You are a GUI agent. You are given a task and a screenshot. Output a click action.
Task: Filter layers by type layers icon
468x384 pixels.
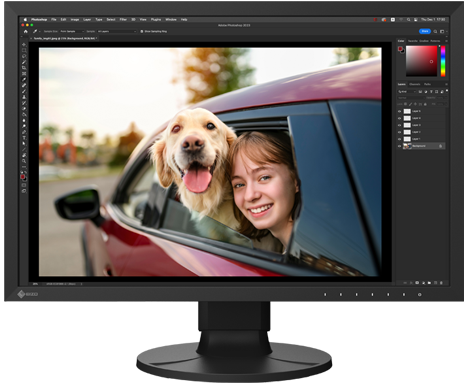(x=431, y=92)
